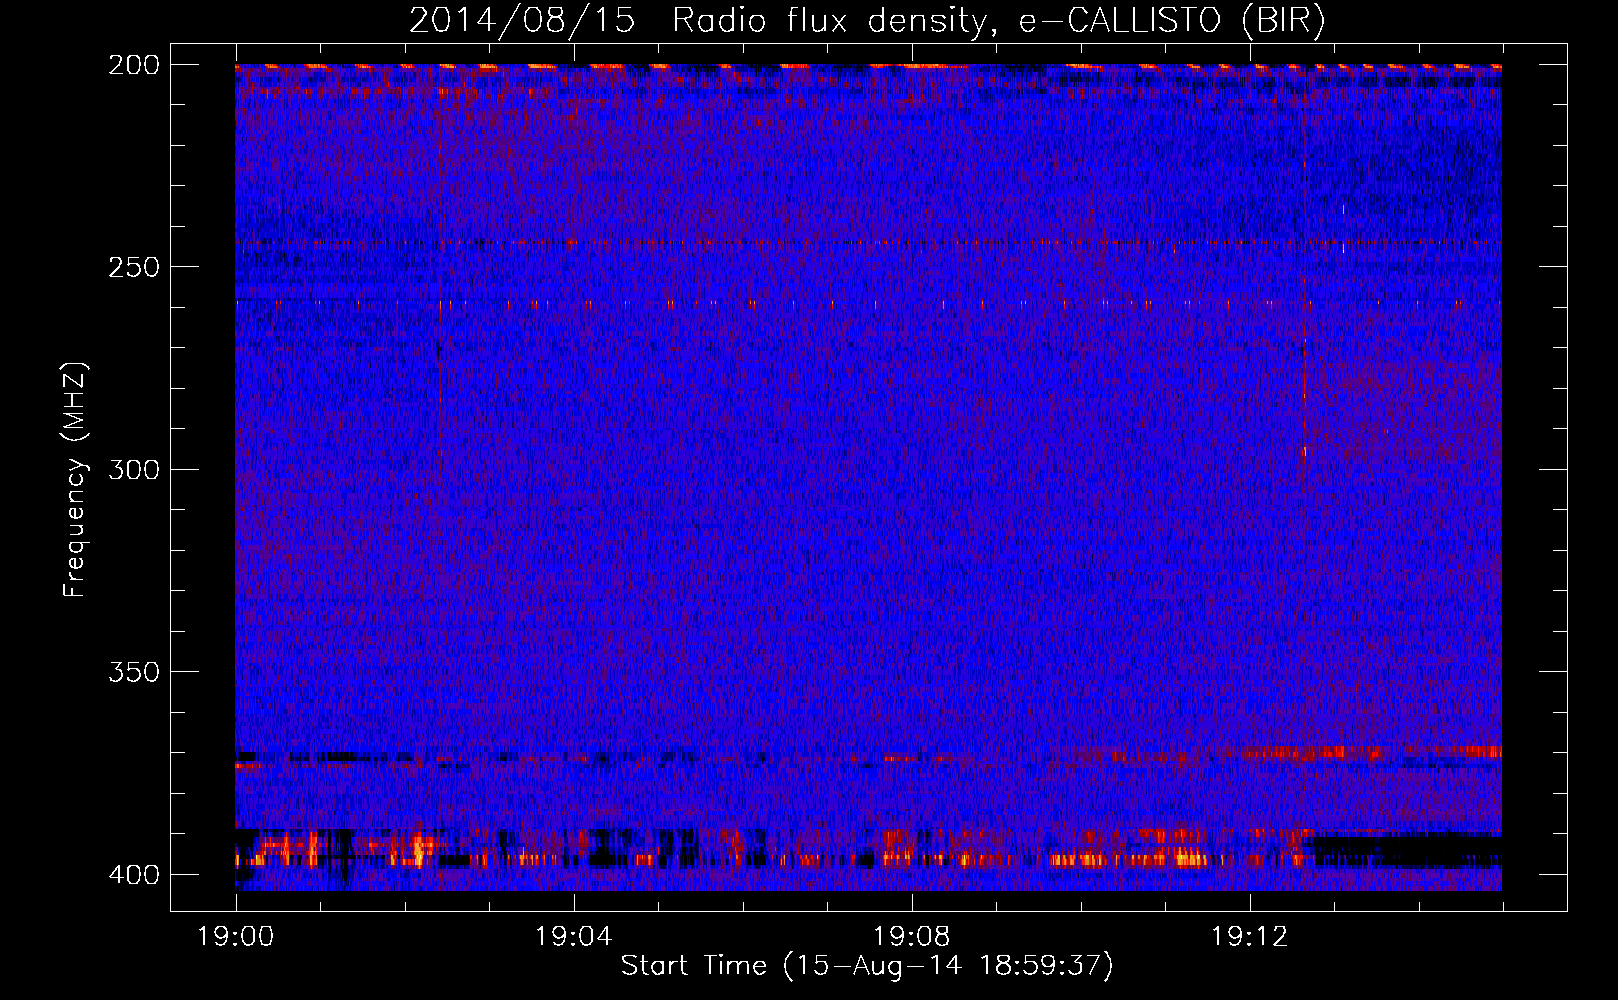This screenshot has height=1000, width=1618.
Task: Click the 'Frequency (MHZ)' axis label
Action: [75, 479]
